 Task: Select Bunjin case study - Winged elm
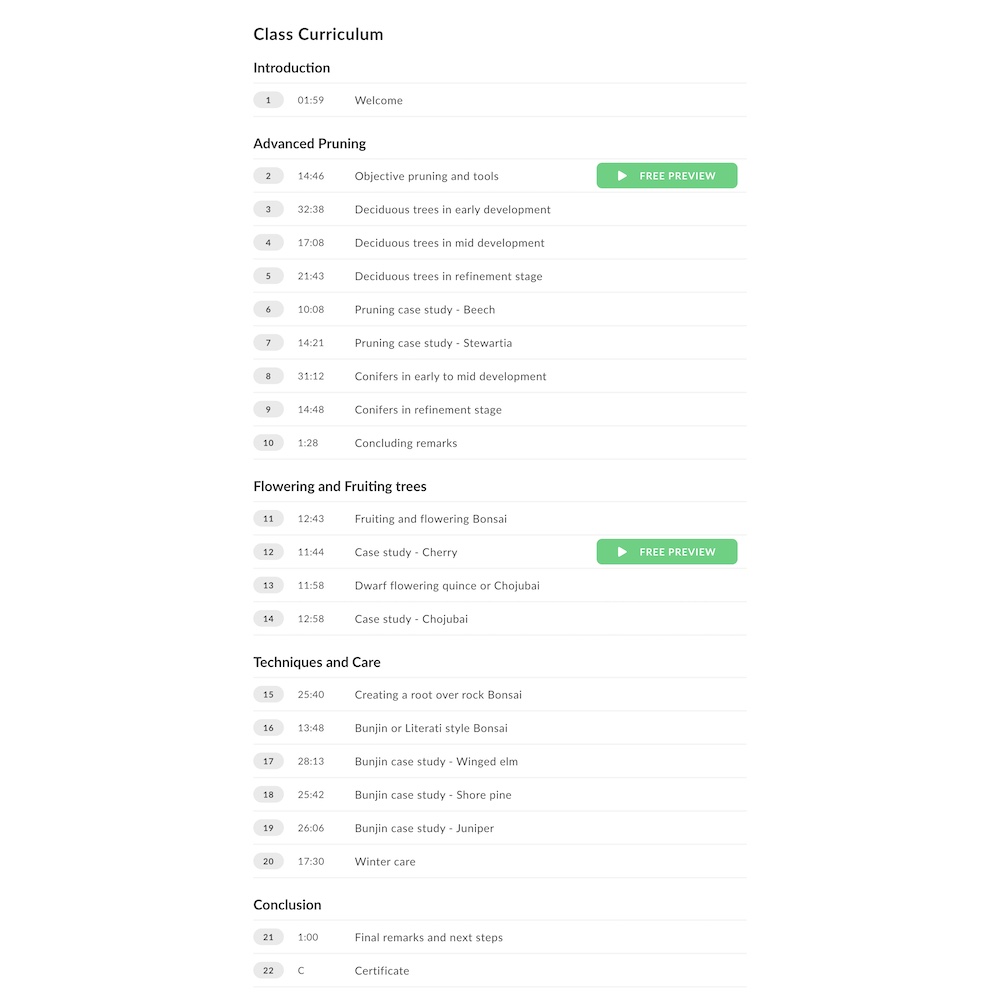[x=436, y=762]
